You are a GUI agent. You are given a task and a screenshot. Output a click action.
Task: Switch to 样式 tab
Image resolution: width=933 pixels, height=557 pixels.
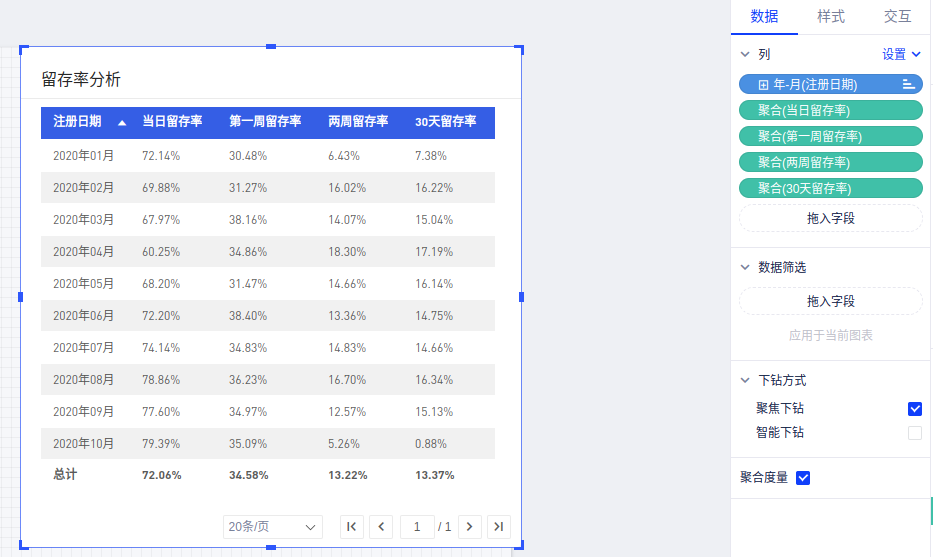[x=830, y=17]
